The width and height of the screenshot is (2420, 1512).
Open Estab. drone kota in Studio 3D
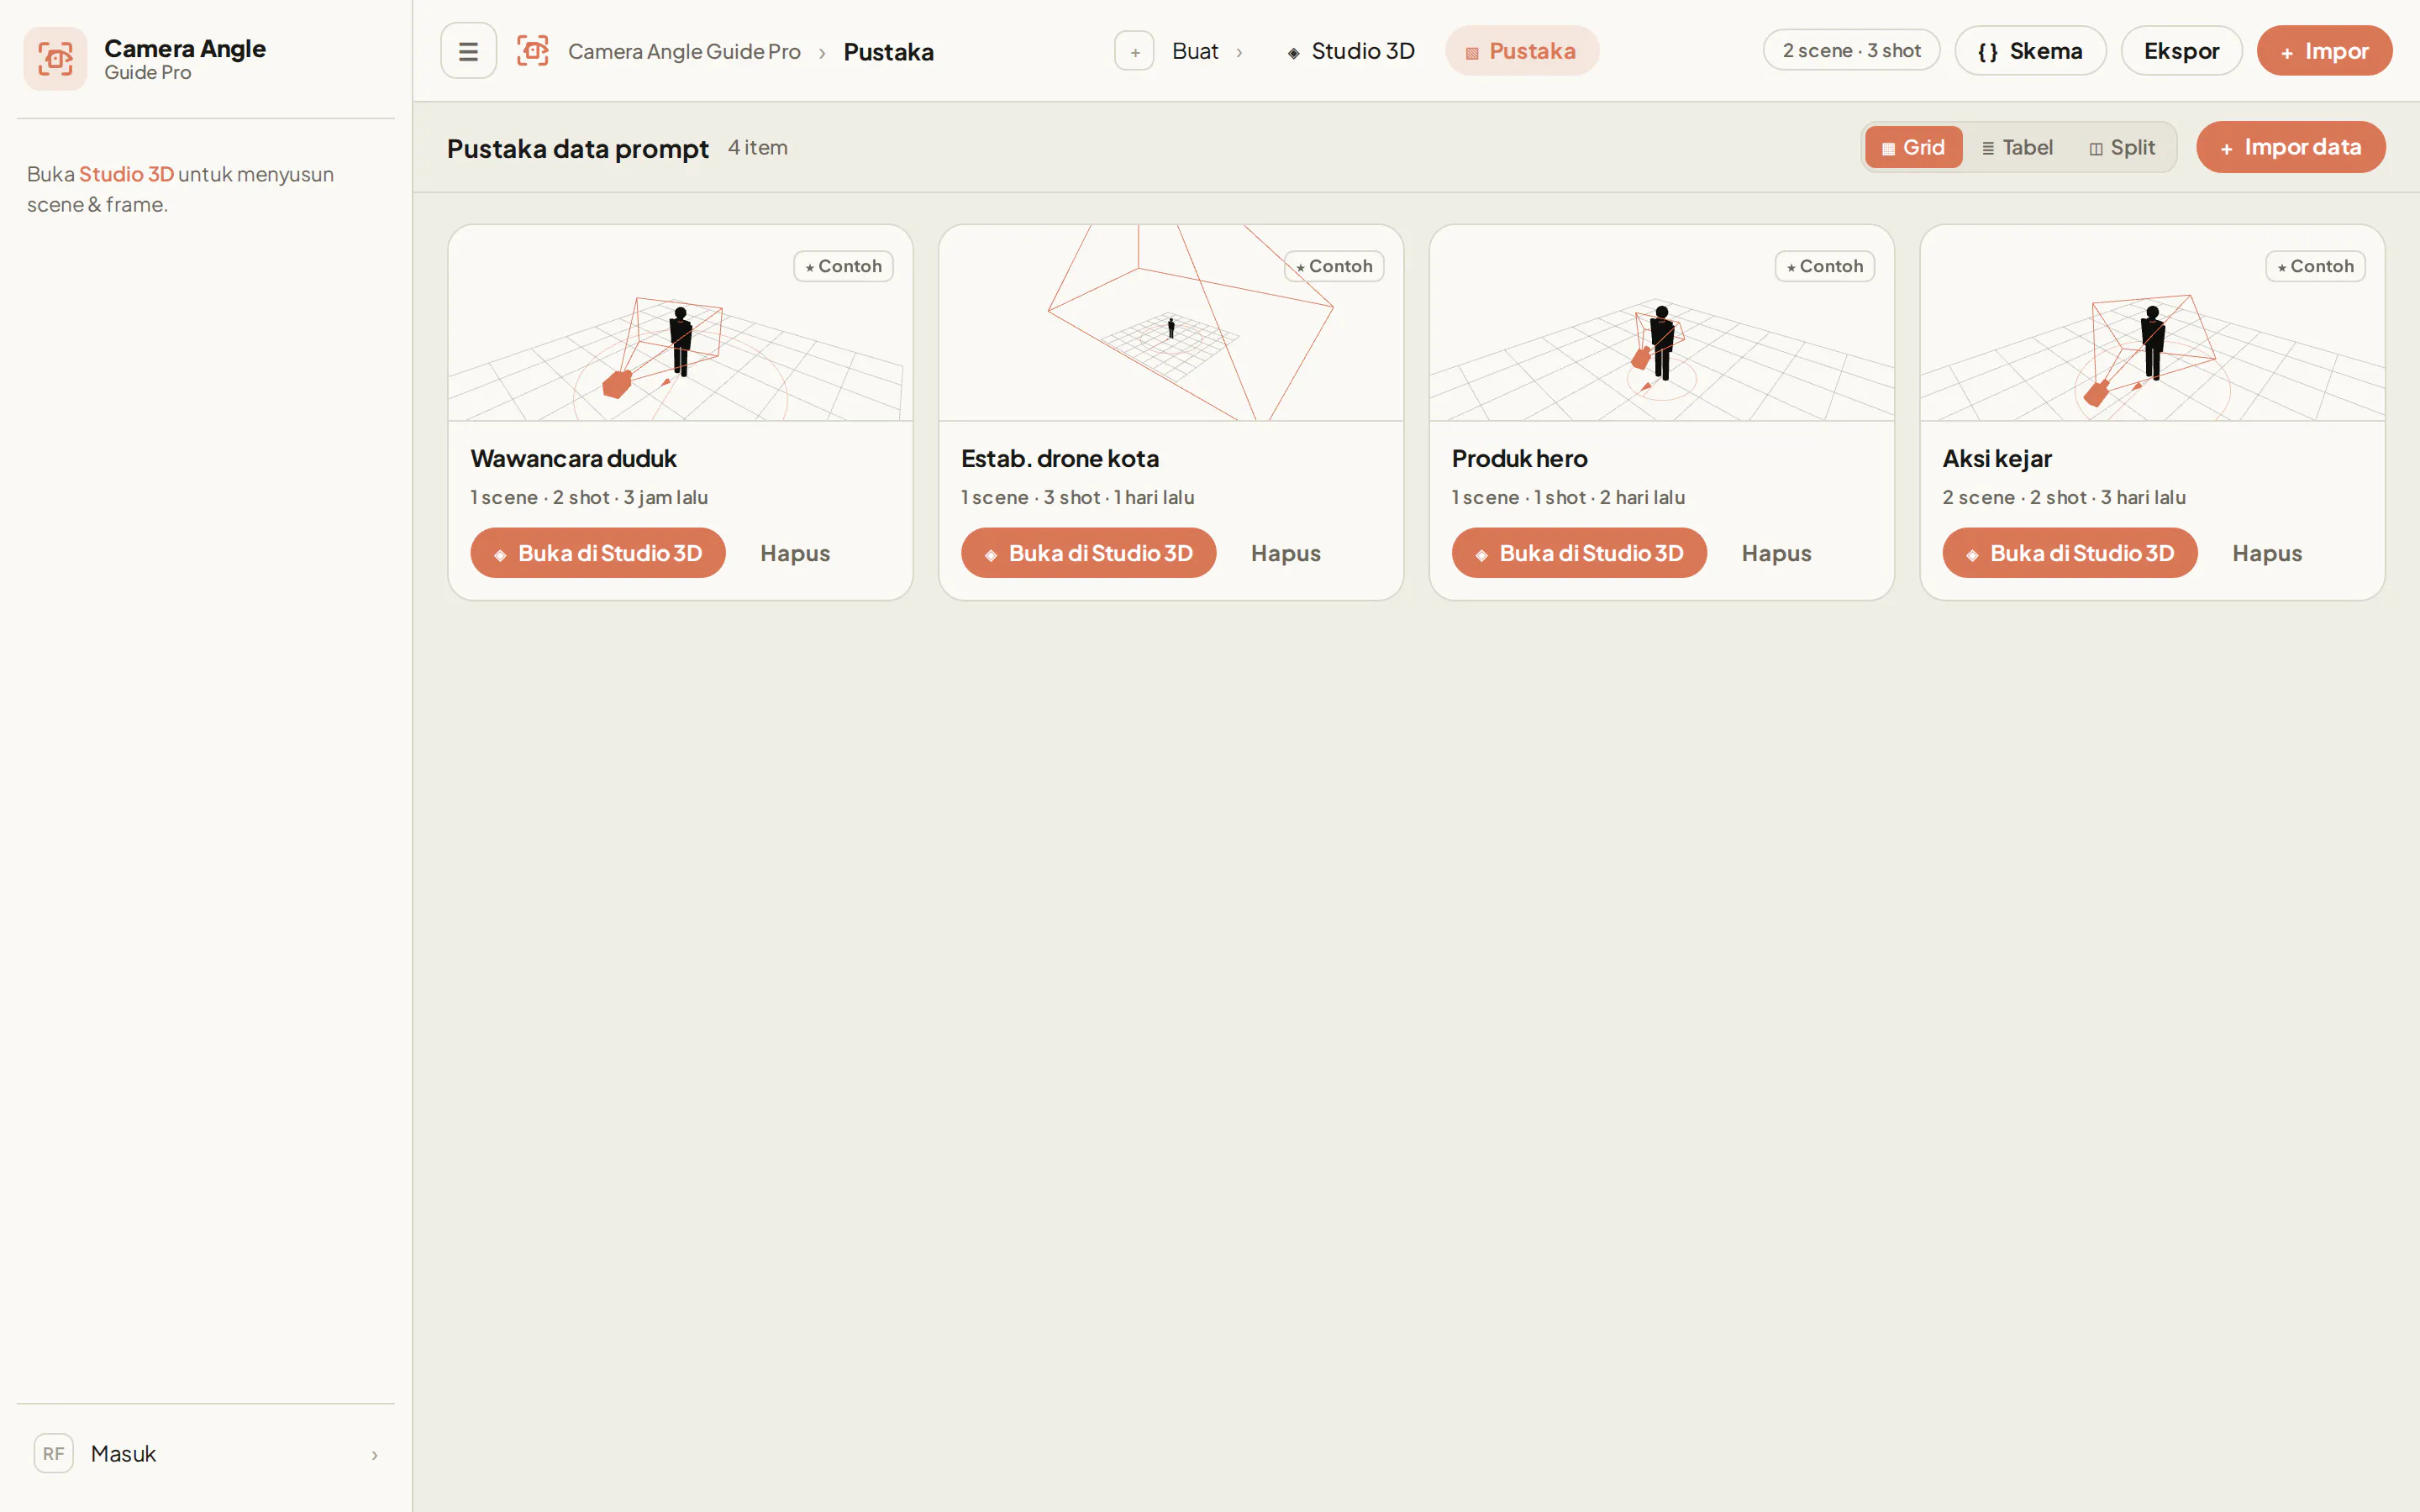(x=1088, y=553)
